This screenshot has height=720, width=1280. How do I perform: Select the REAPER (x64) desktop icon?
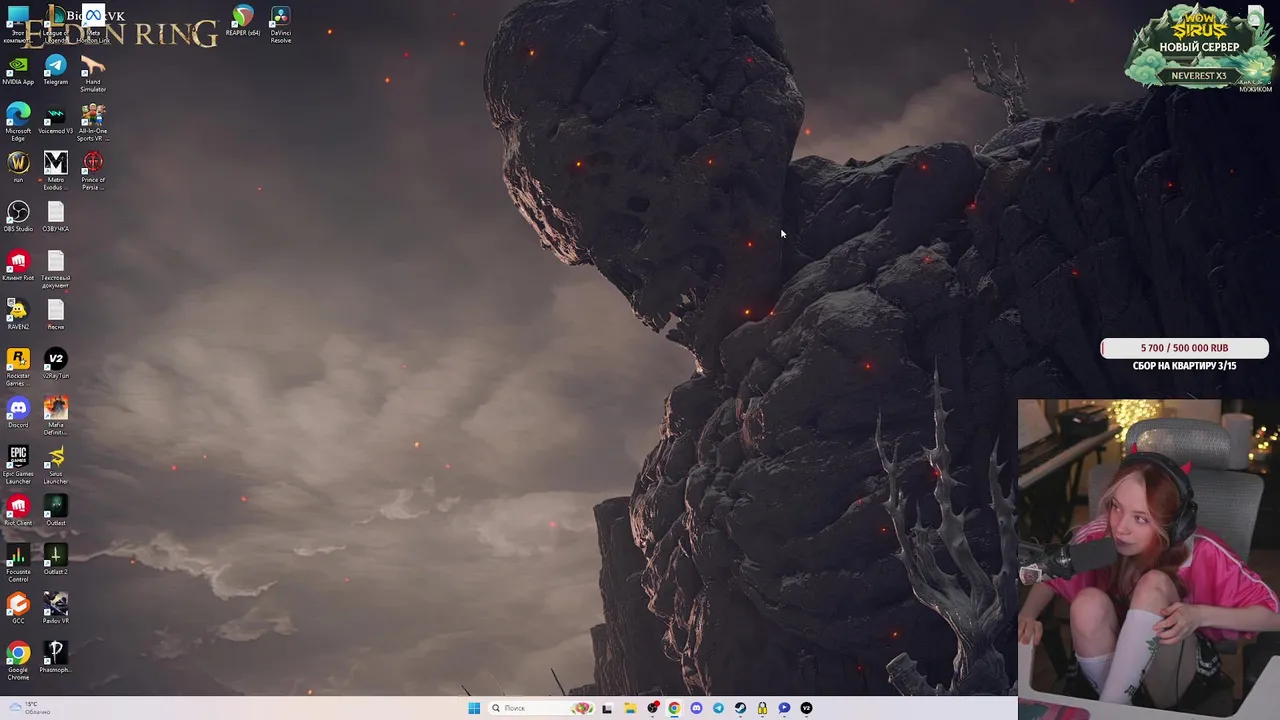[x=243, y=21]
